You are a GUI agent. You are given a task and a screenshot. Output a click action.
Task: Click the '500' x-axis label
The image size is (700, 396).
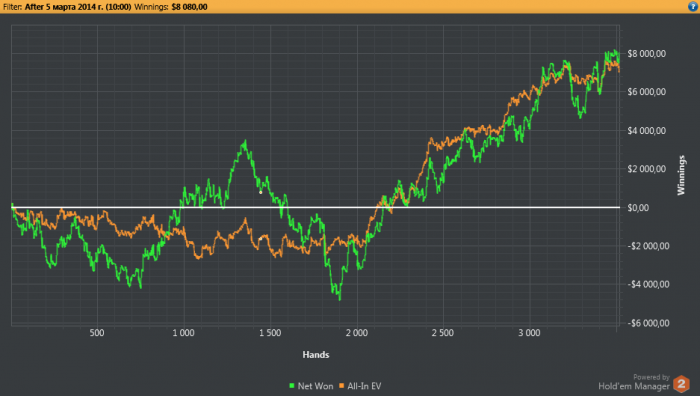pos(97,333)
